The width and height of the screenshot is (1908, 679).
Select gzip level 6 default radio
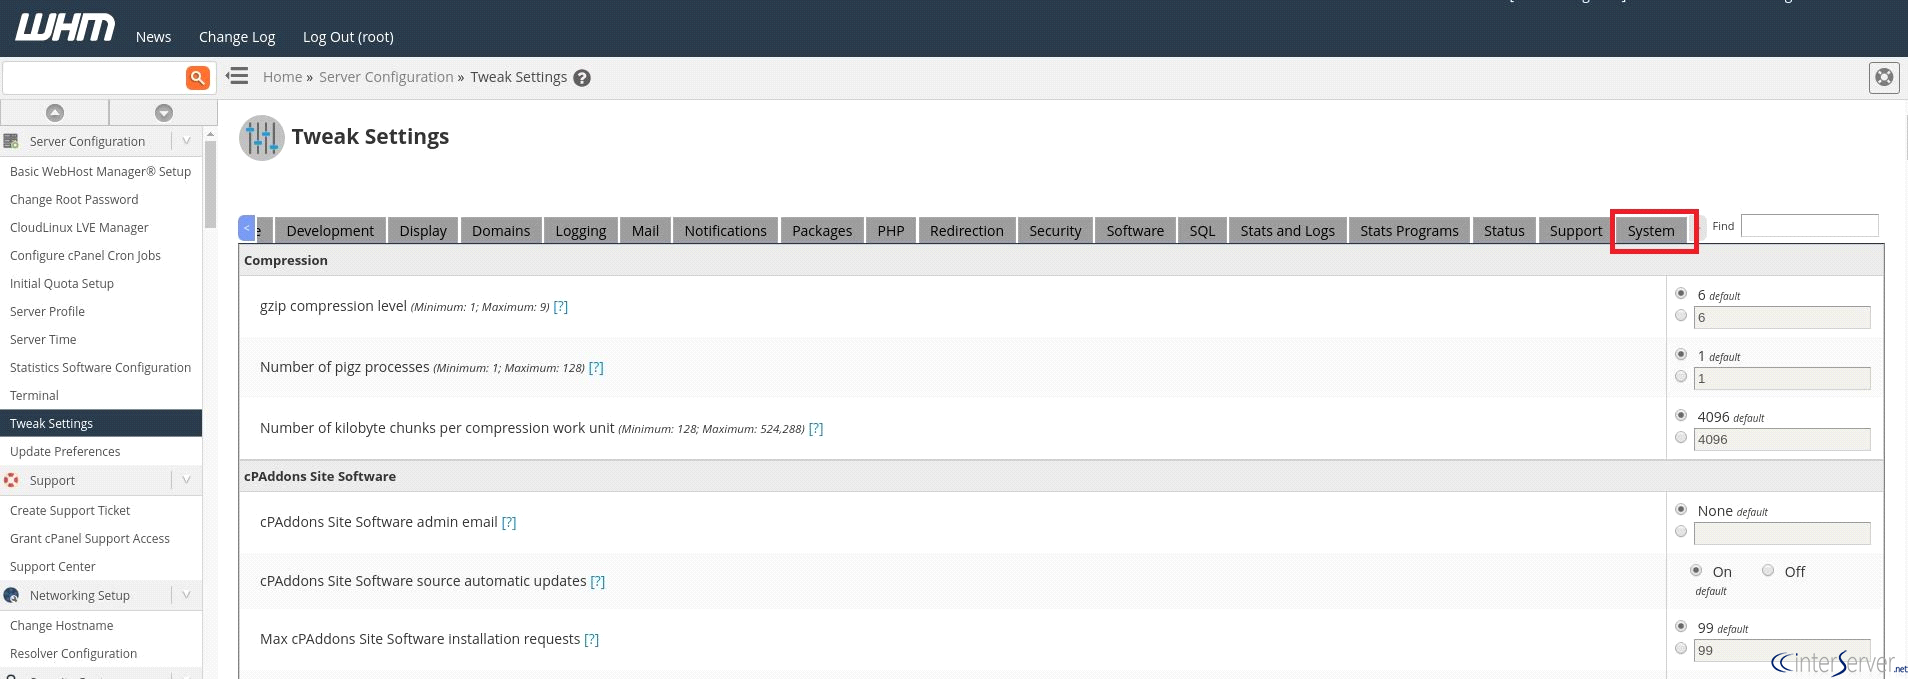pos(1681,293)
